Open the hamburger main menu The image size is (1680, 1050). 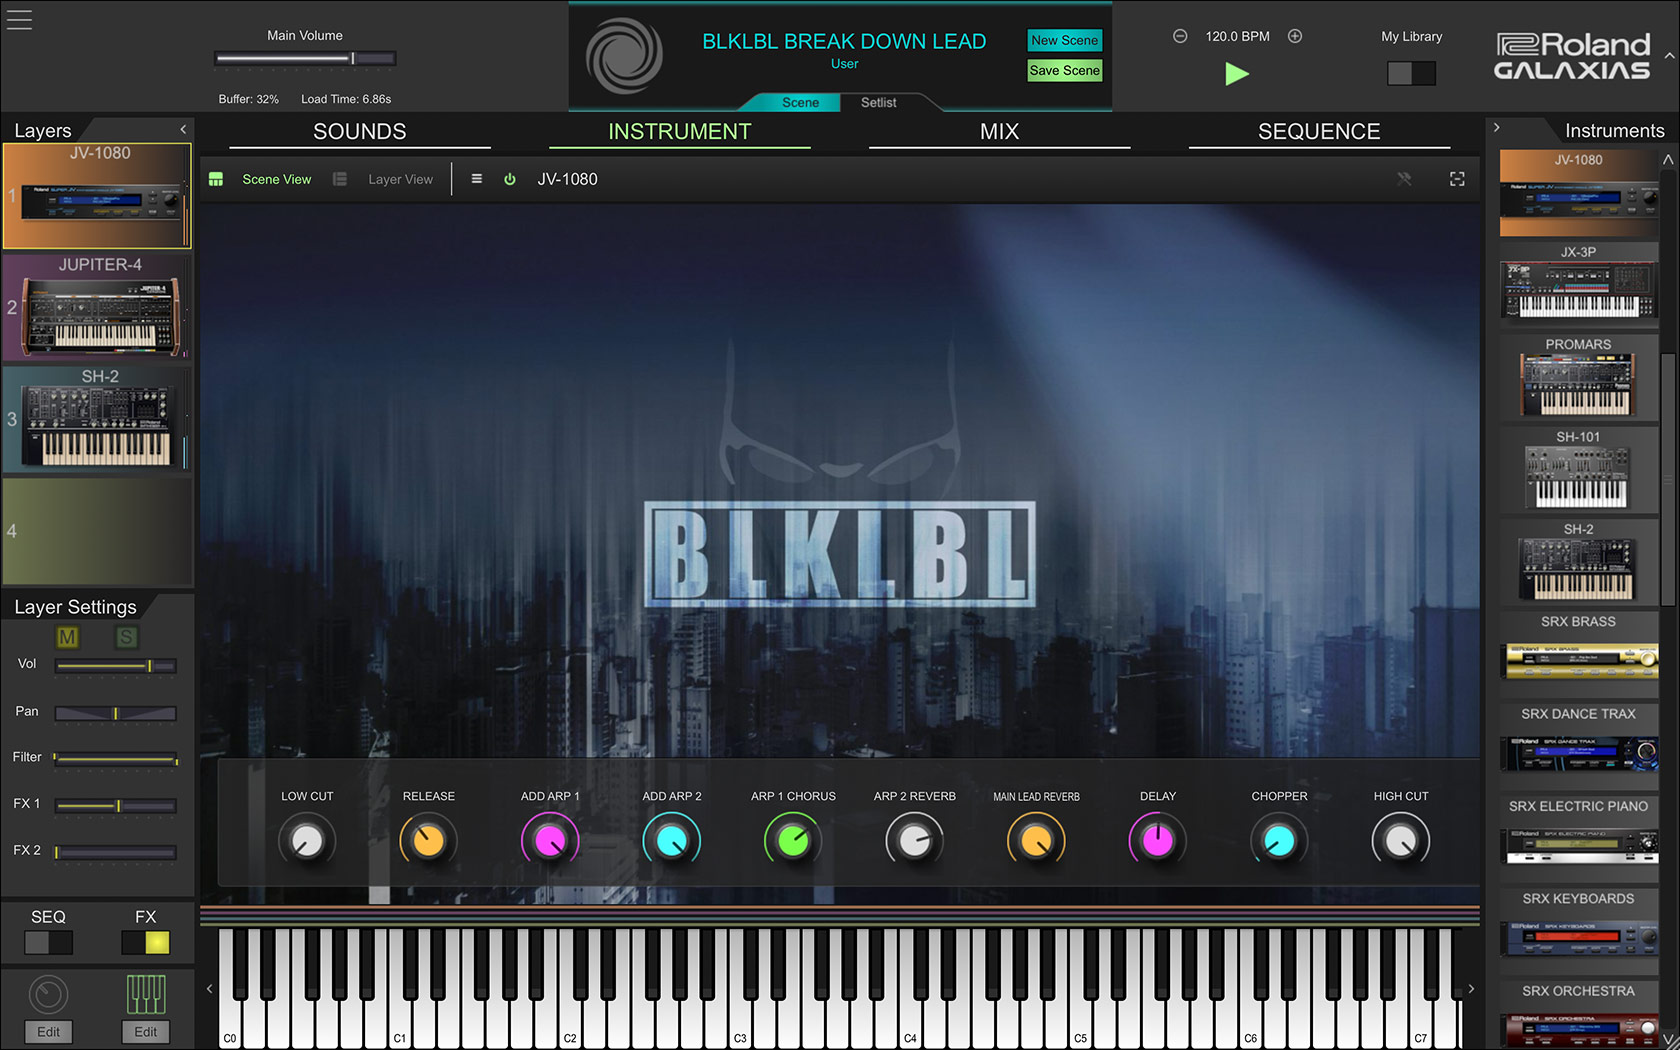click(x=19, y=19)
